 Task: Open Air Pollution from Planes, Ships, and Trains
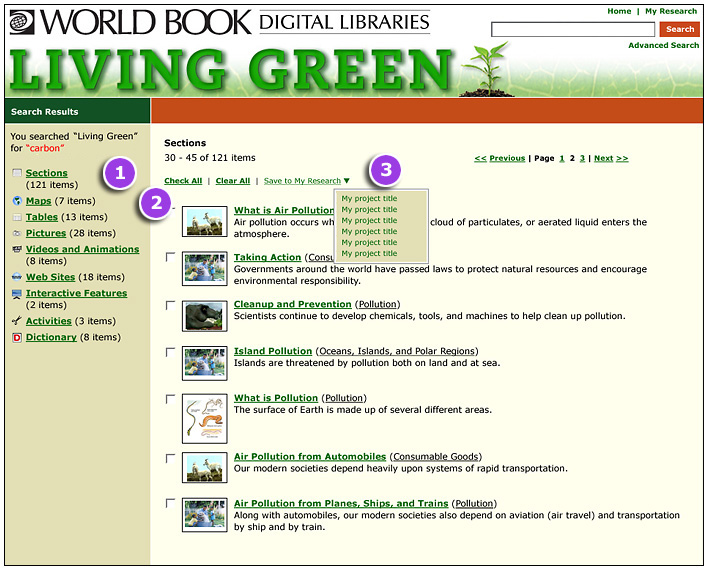click(x=341, y=503)
